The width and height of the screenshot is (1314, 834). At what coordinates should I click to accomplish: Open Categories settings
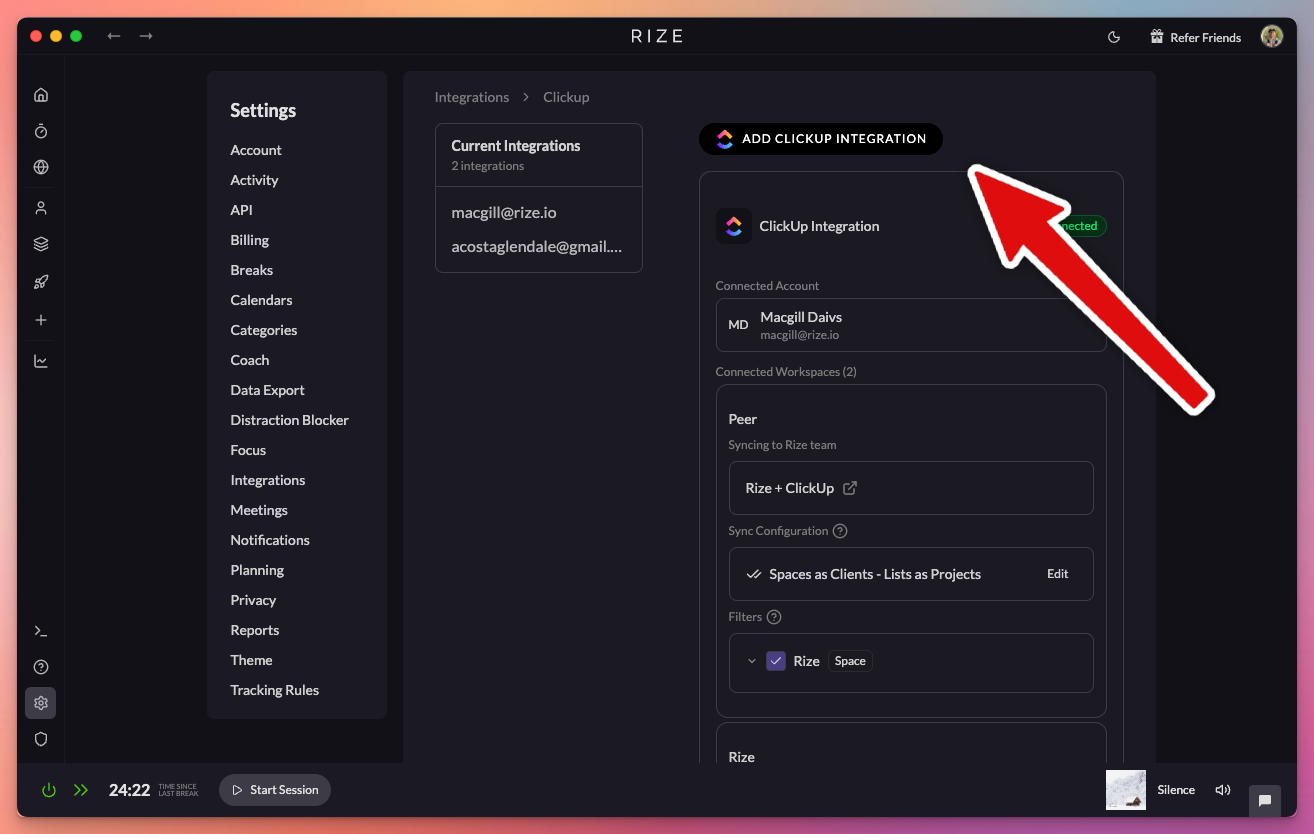(263, 330)
